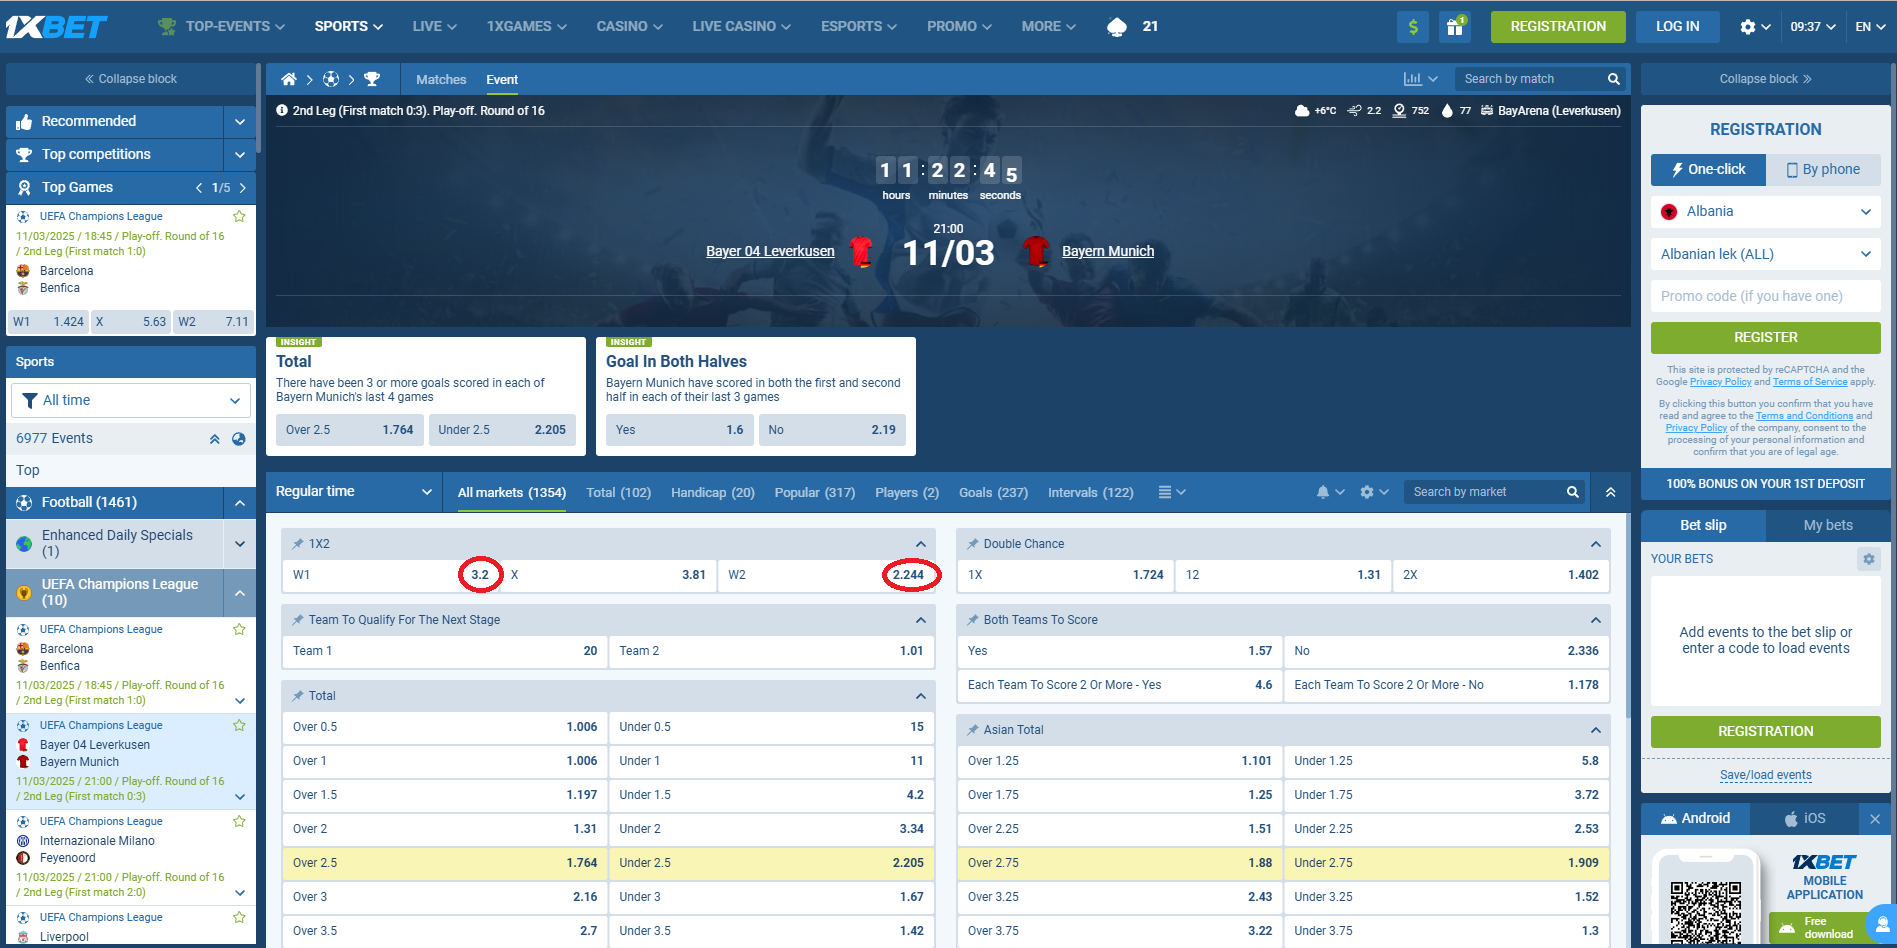Image resolution: width=1897 pixels, height=948 pixels.
Task: Switch to iOS app tab
Action: [1805, 818]
